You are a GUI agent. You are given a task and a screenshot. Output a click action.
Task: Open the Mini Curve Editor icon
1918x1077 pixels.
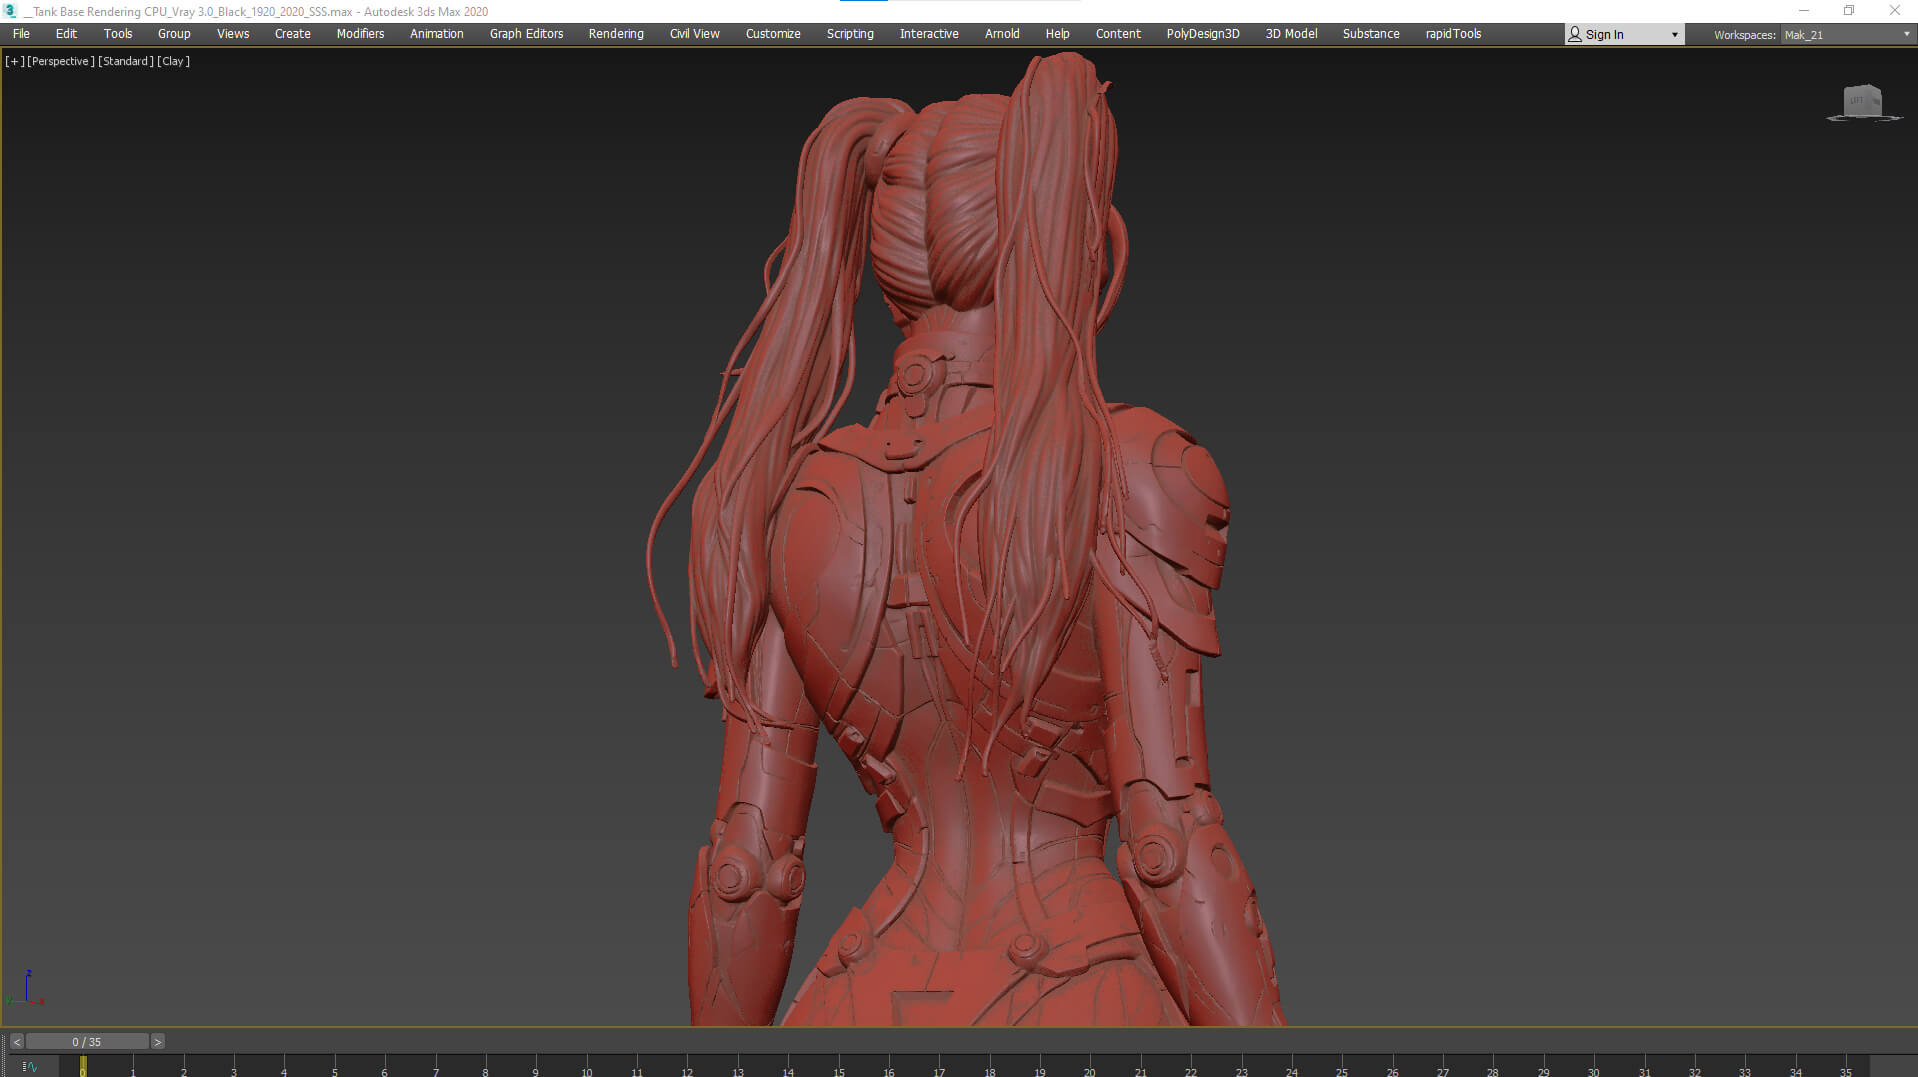tap(30, 1066)
